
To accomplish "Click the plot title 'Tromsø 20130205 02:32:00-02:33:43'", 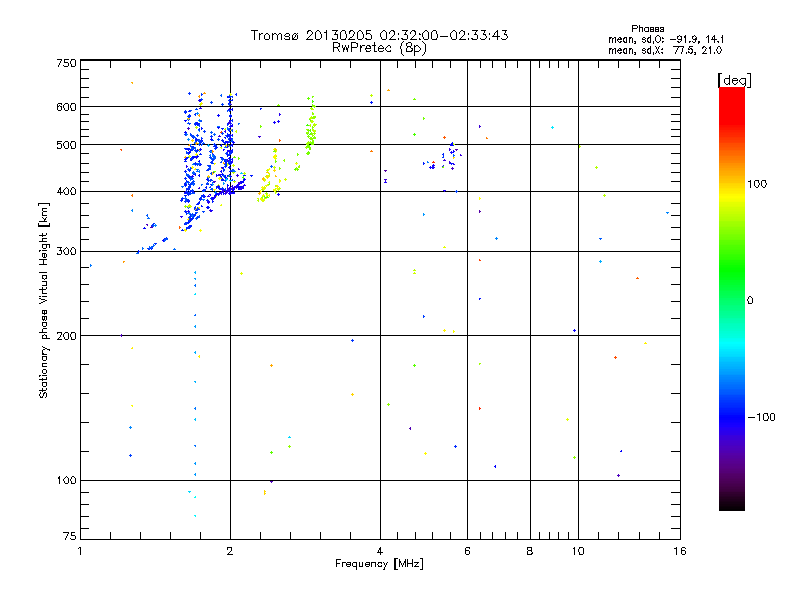I will point(379,35).
